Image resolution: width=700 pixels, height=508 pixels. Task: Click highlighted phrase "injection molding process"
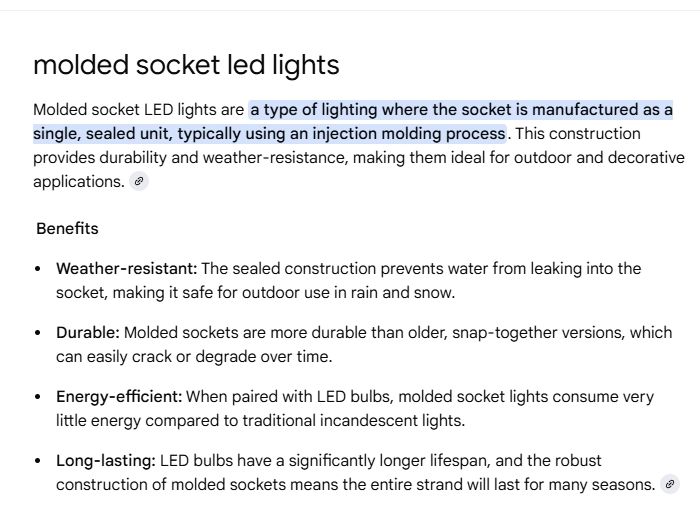click(x=408, y=133)
